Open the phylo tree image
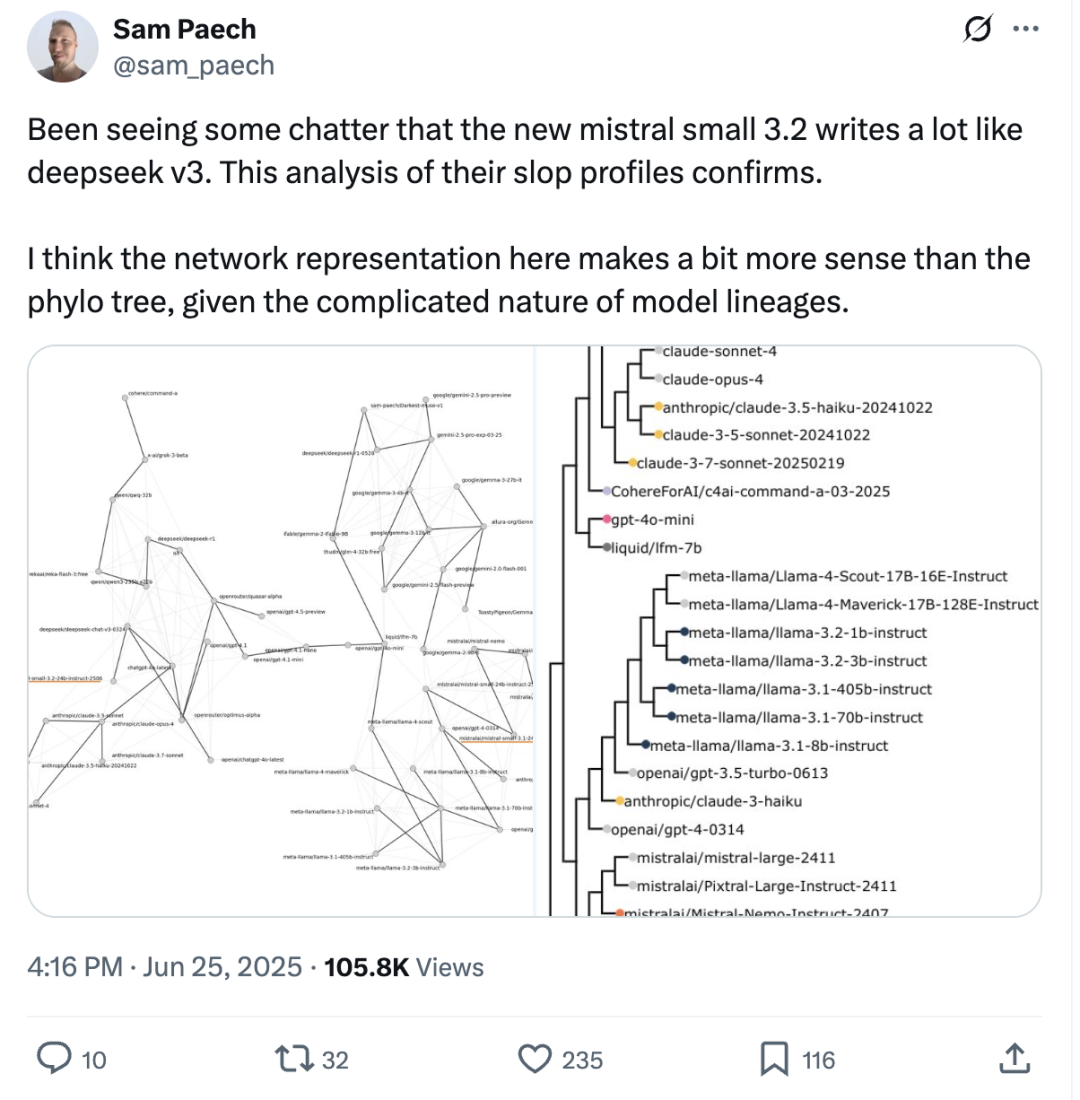 788,631
